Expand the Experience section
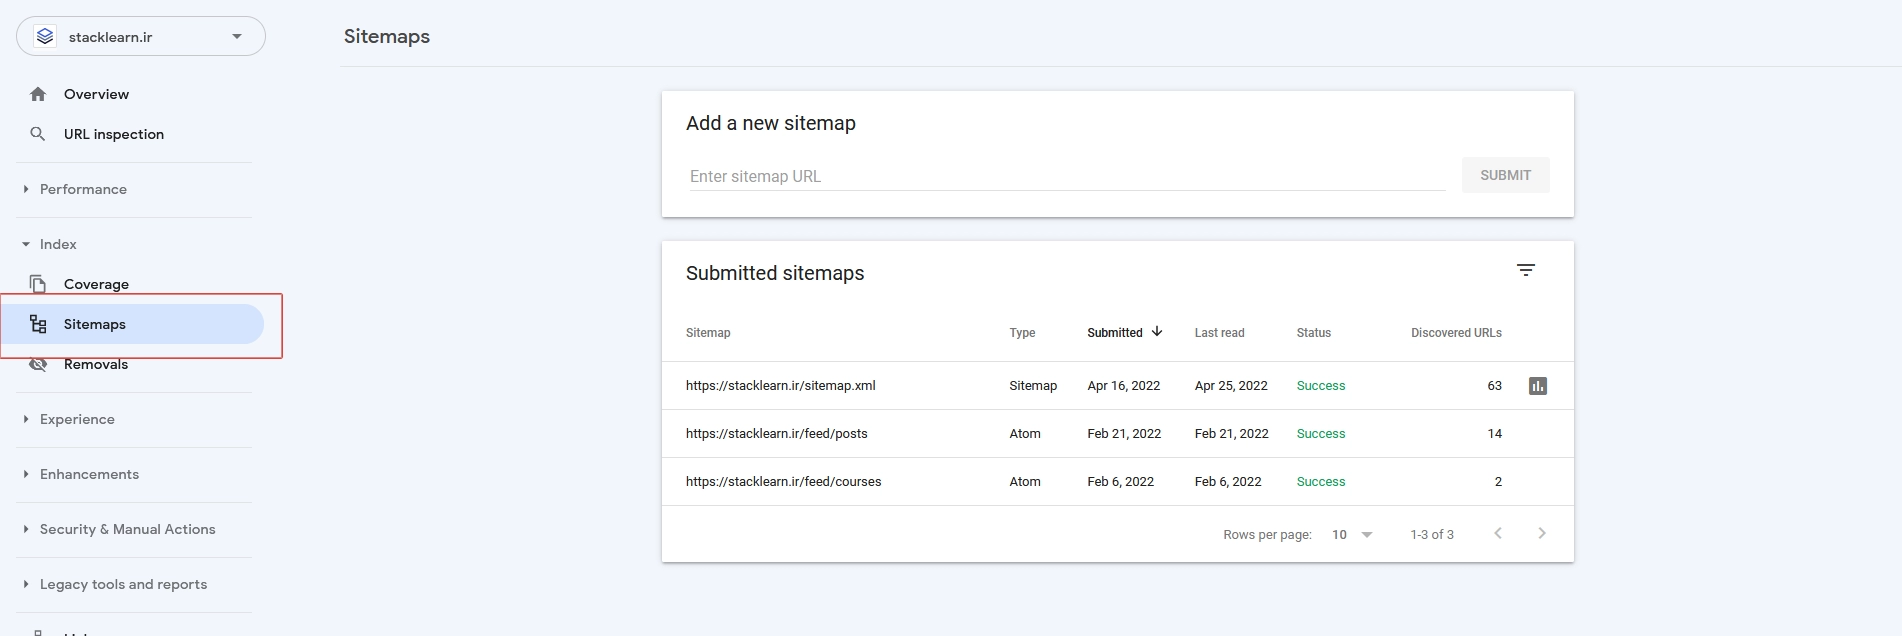Viewport: 1902px width, 636px height. (77, 419)
